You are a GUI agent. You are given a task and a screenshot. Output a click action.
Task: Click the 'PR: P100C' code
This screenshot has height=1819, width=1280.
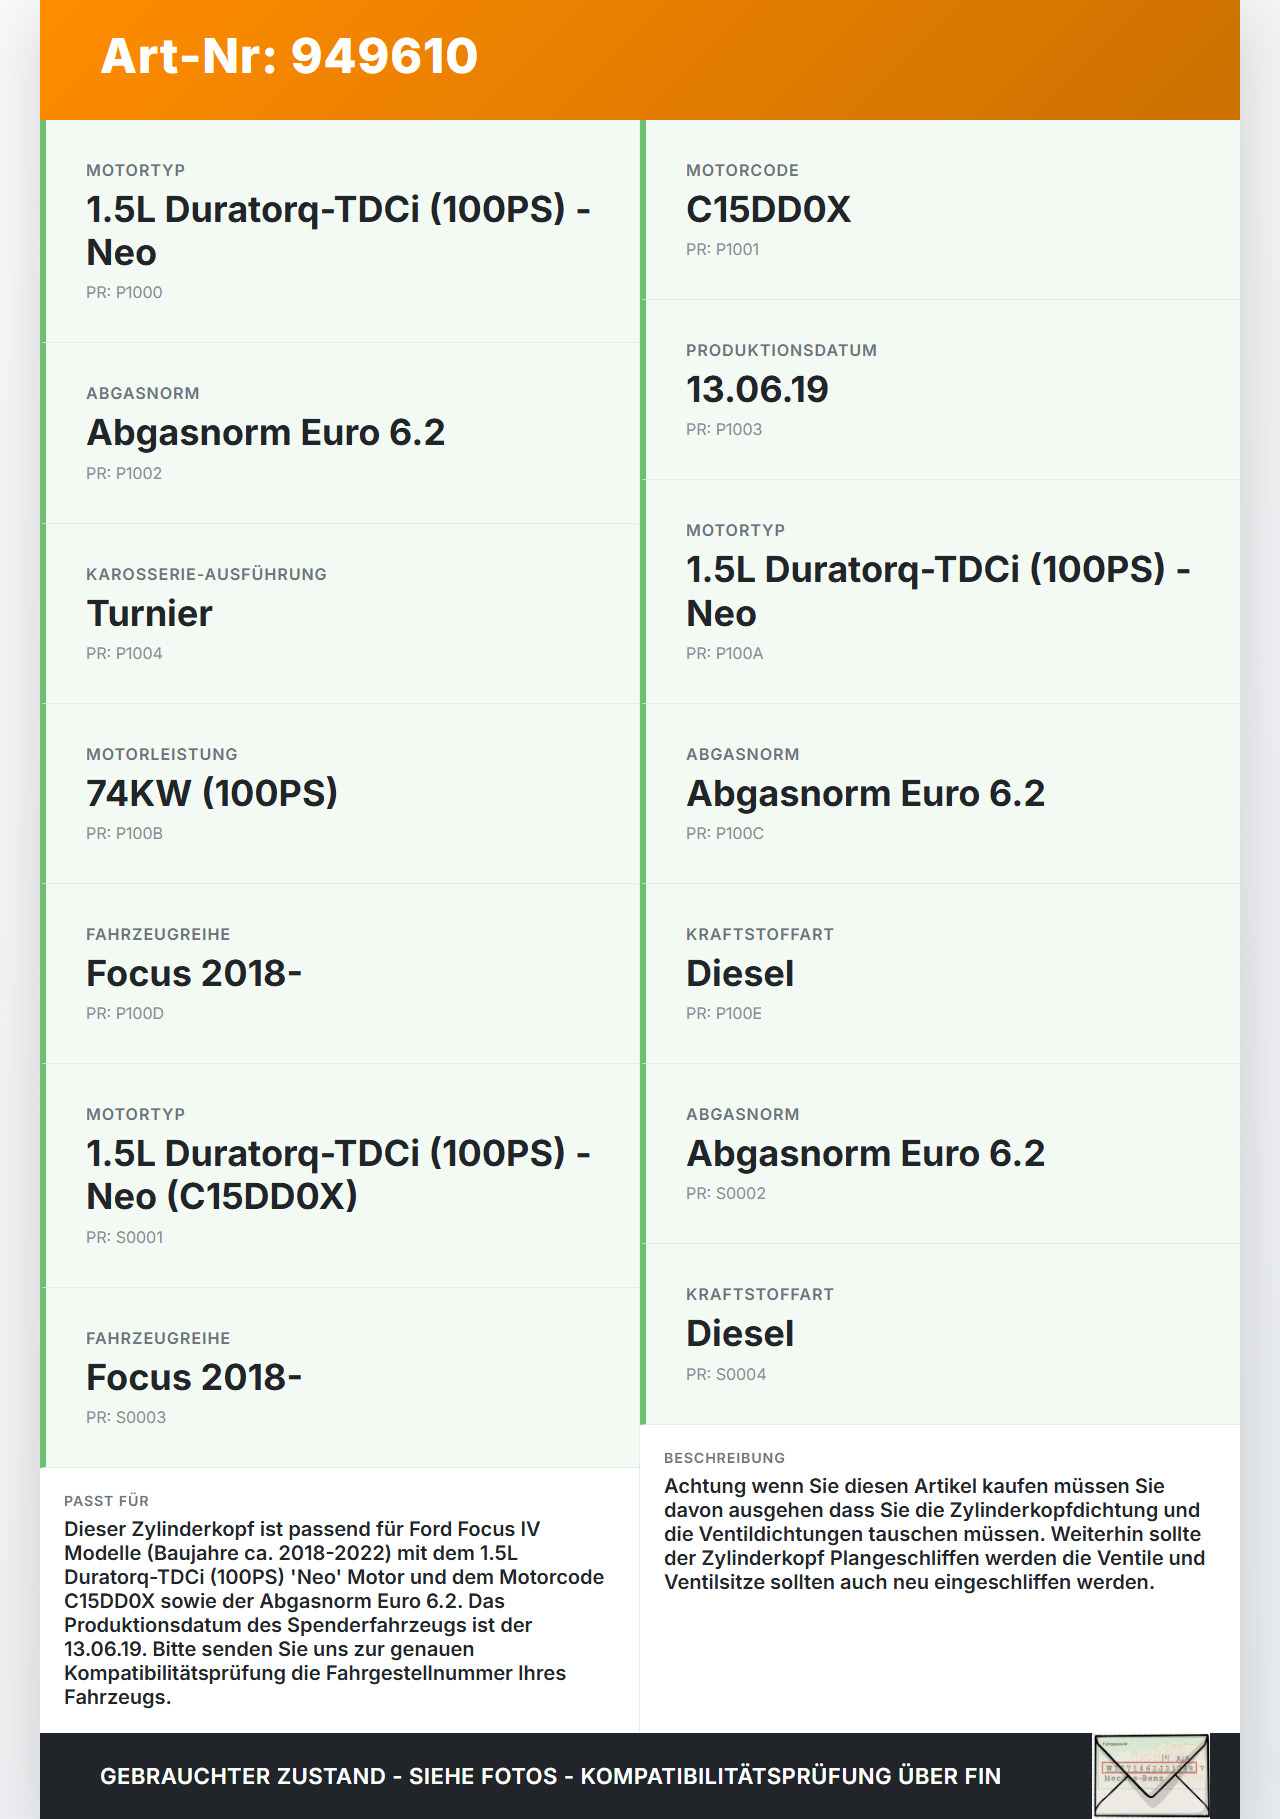(x=725, y=833)
